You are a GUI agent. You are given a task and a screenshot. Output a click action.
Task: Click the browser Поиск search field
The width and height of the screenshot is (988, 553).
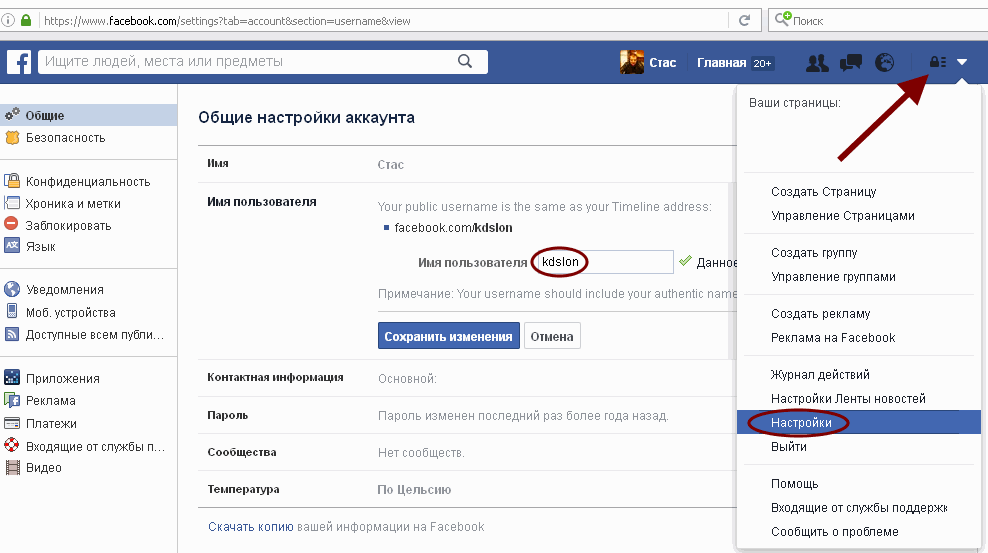pos(878,20)
